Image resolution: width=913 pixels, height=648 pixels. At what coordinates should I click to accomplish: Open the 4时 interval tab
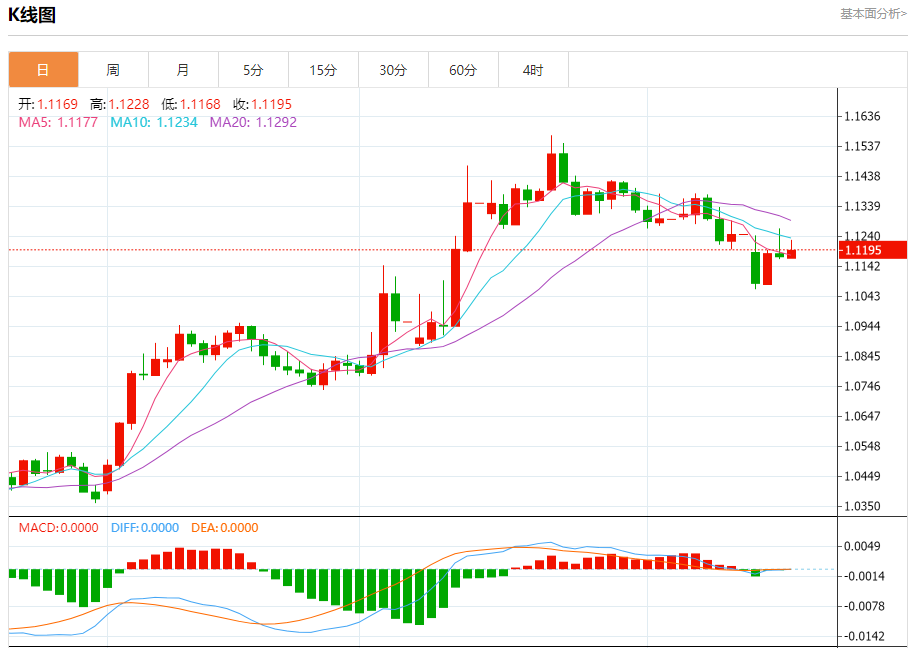[533, 70]
